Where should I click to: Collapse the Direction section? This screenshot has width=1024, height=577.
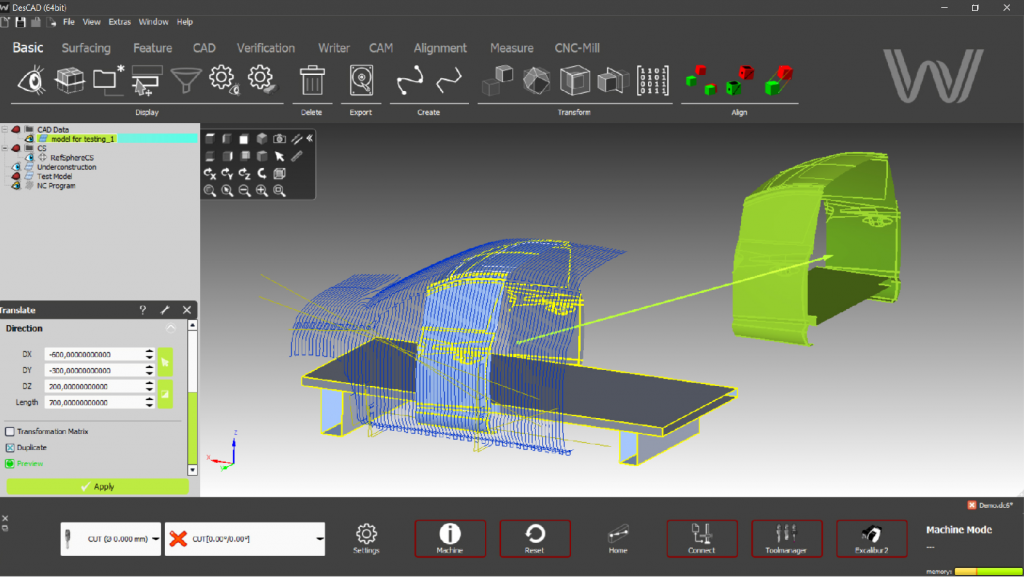[170, 328]
